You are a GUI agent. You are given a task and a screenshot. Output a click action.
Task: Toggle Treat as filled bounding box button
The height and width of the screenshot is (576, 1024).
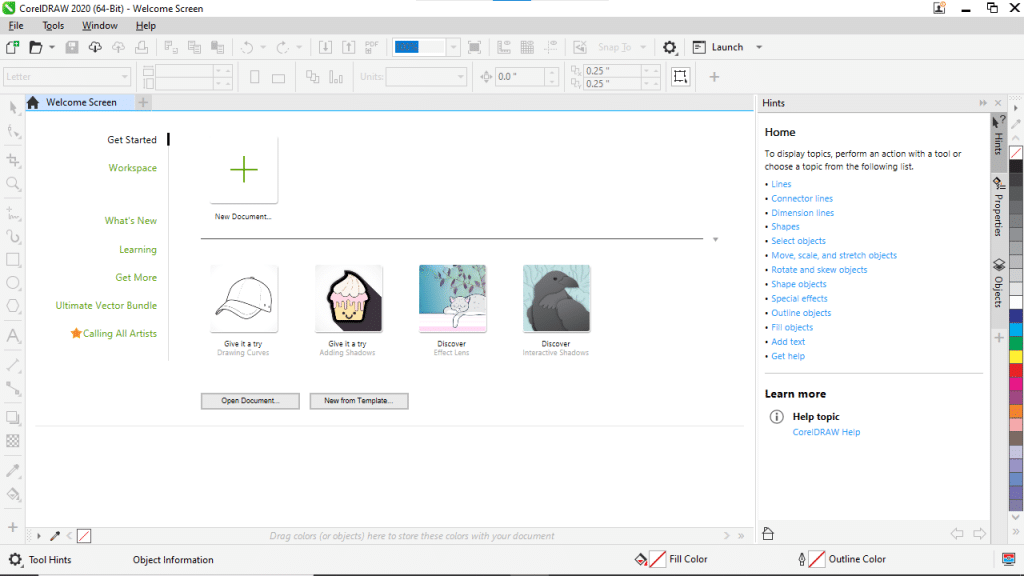[x=680, y=76]
